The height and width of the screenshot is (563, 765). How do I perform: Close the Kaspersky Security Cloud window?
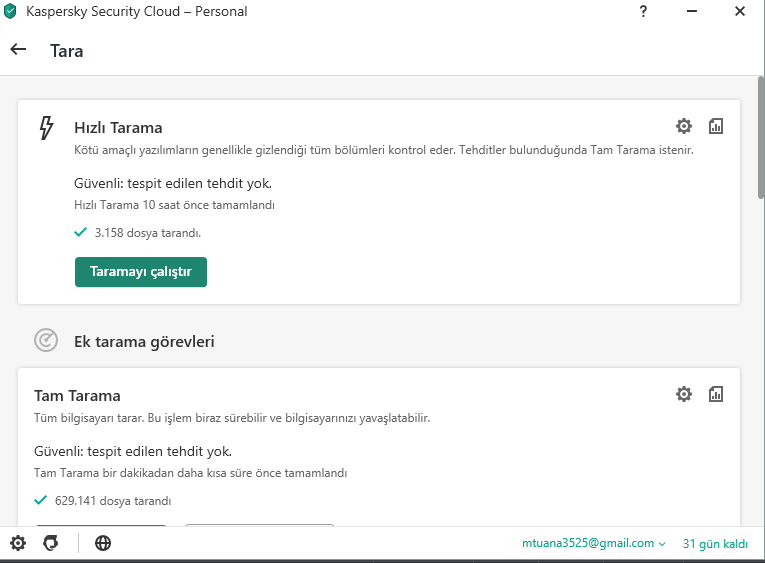tap(740, 11)
